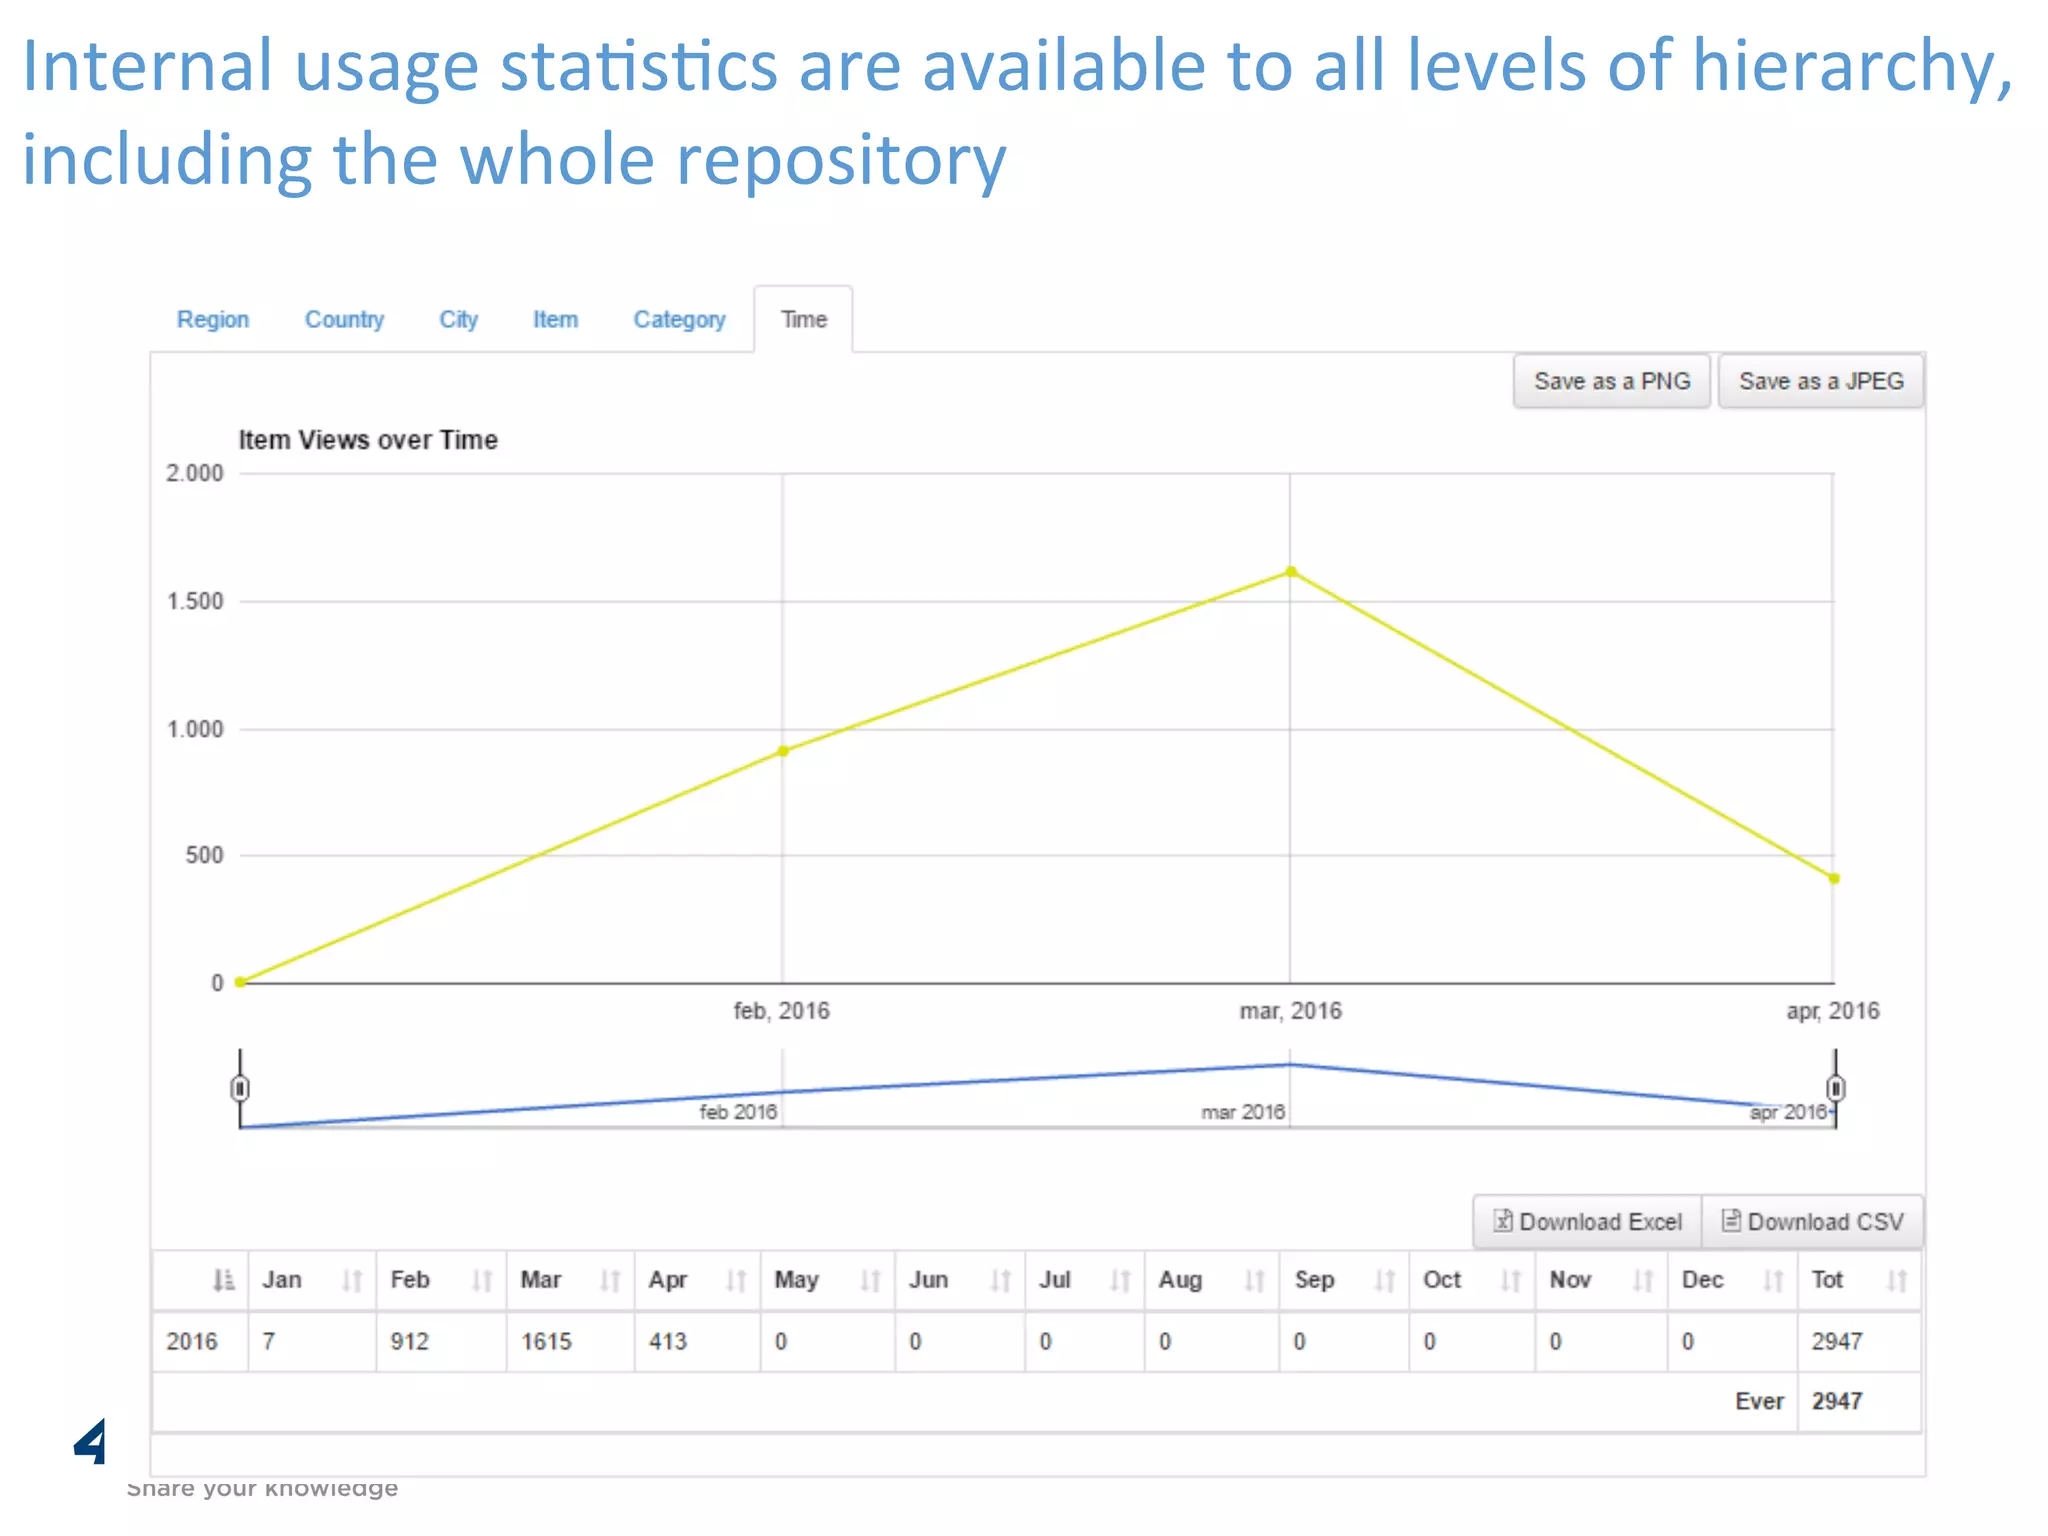The image size is (2048, 1536).
Task: Click the Item Views over Time title
Action: [x=367, y=440]
